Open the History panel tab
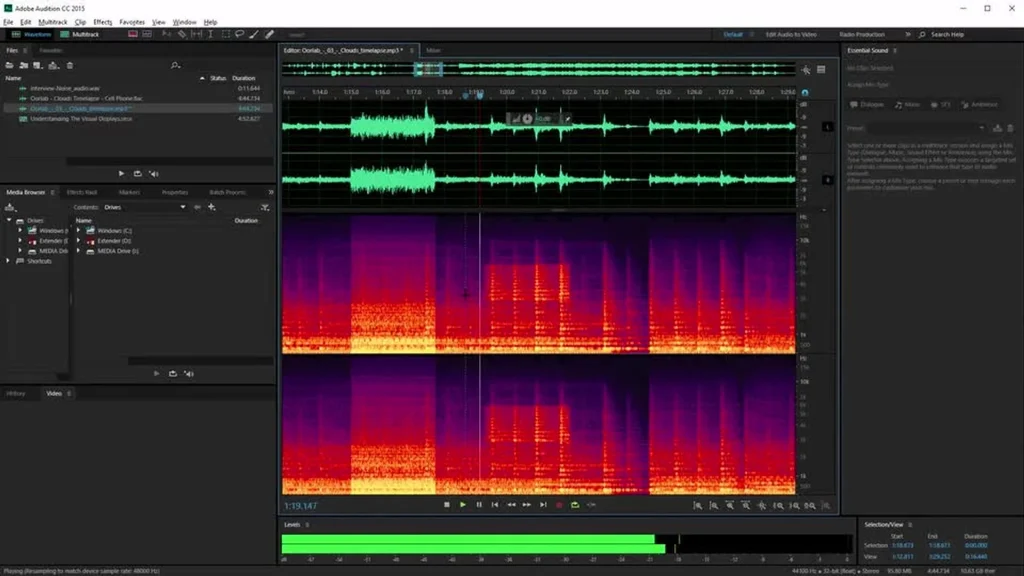Viewport: 1024px width, 576px height. [x=16, y=394]
